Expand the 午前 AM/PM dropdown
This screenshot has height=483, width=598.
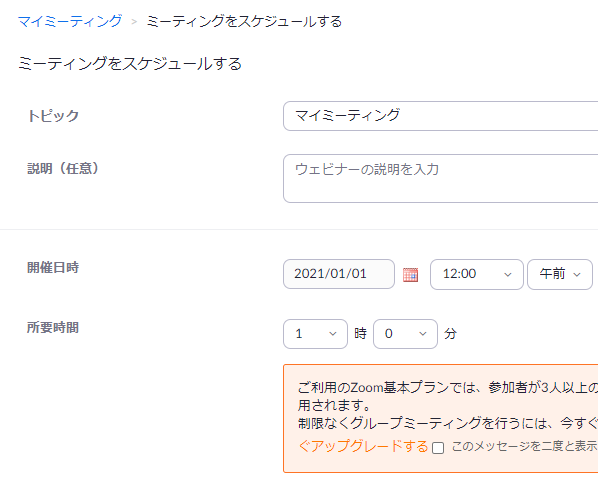click(x=559, y=274)
